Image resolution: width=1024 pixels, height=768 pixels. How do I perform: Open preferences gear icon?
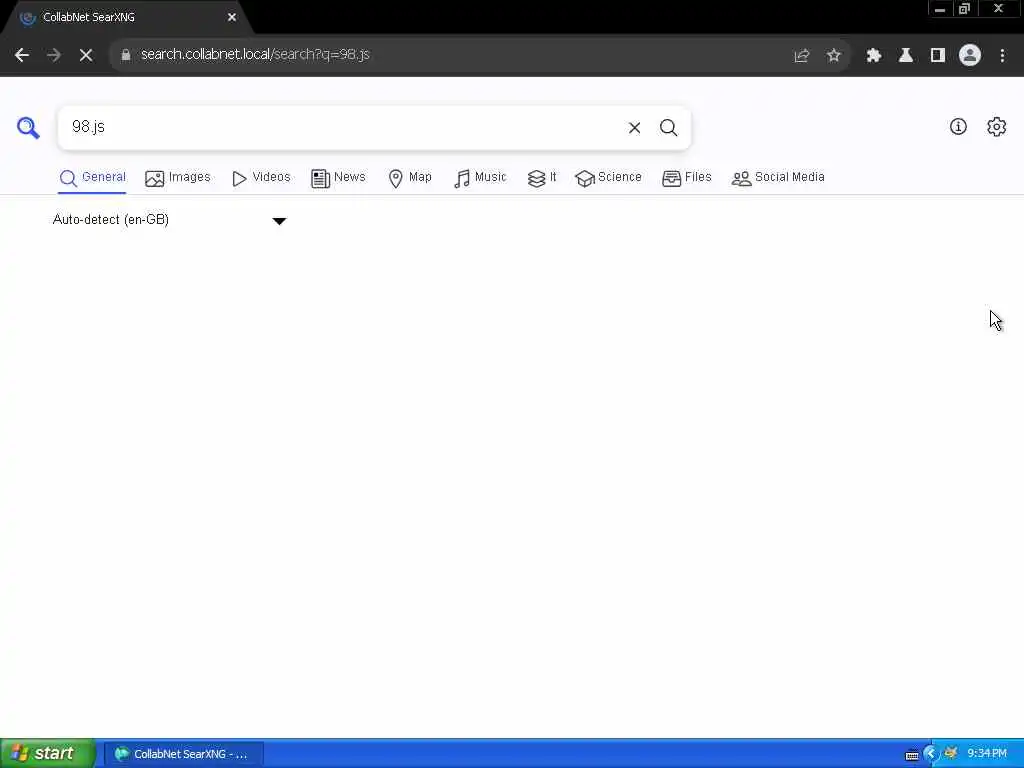click(997, 127)
